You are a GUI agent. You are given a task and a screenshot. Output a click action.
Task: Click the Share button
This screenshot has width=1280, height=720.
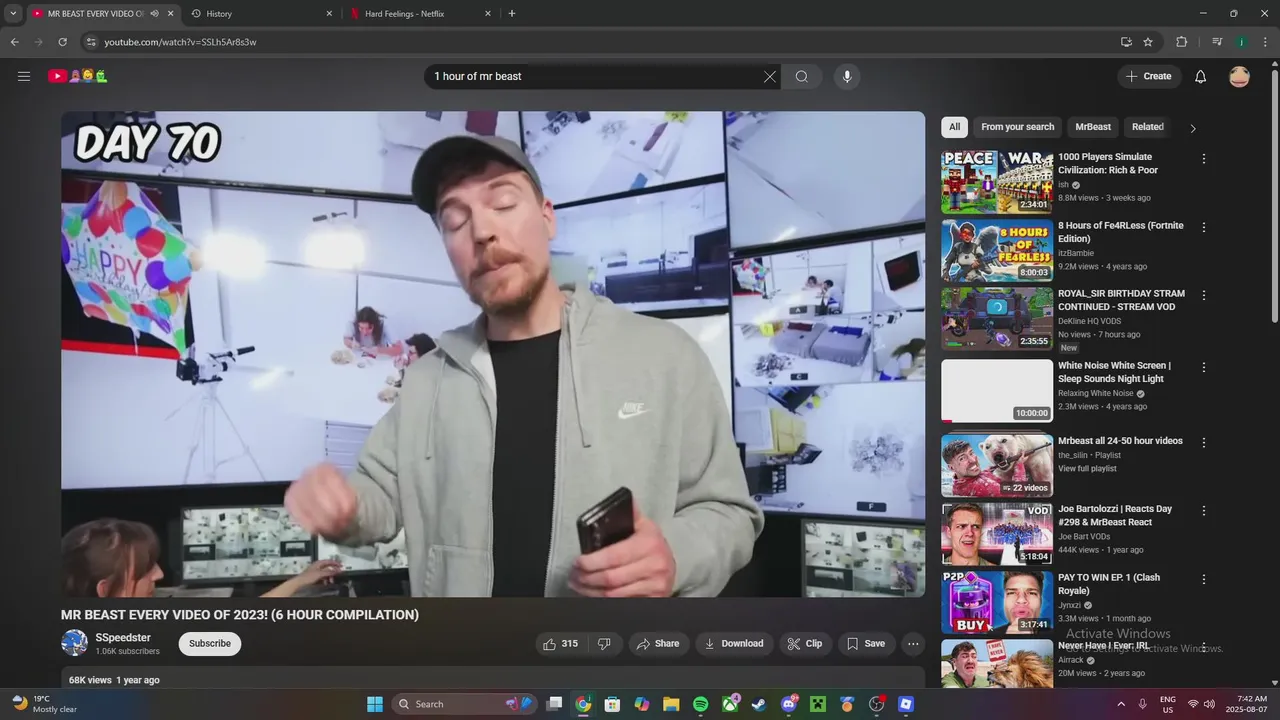[658, 644]
